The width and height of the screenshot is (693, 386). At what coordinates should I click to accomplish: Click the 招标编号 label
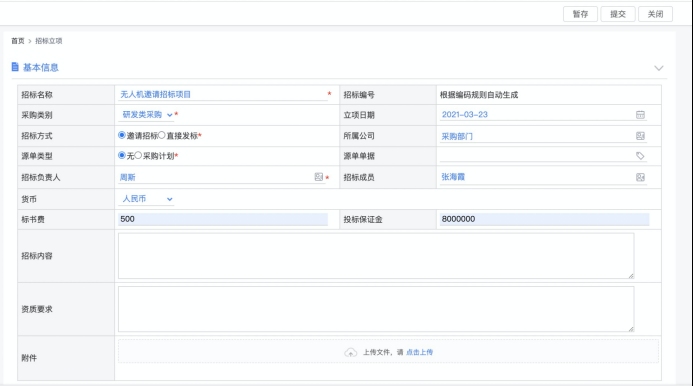pos(359,95)
